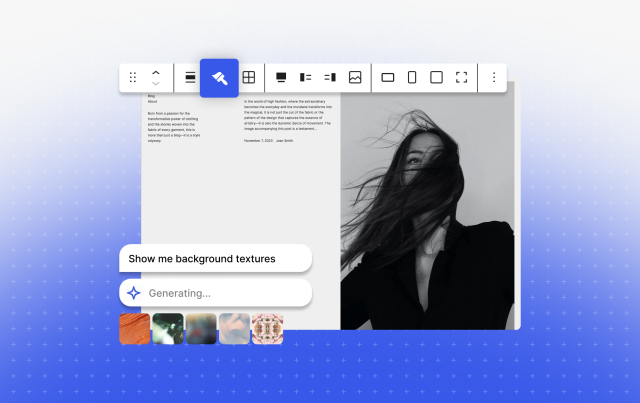Toggle the fullscreen icon
The image size is (640, 403).
461,77
